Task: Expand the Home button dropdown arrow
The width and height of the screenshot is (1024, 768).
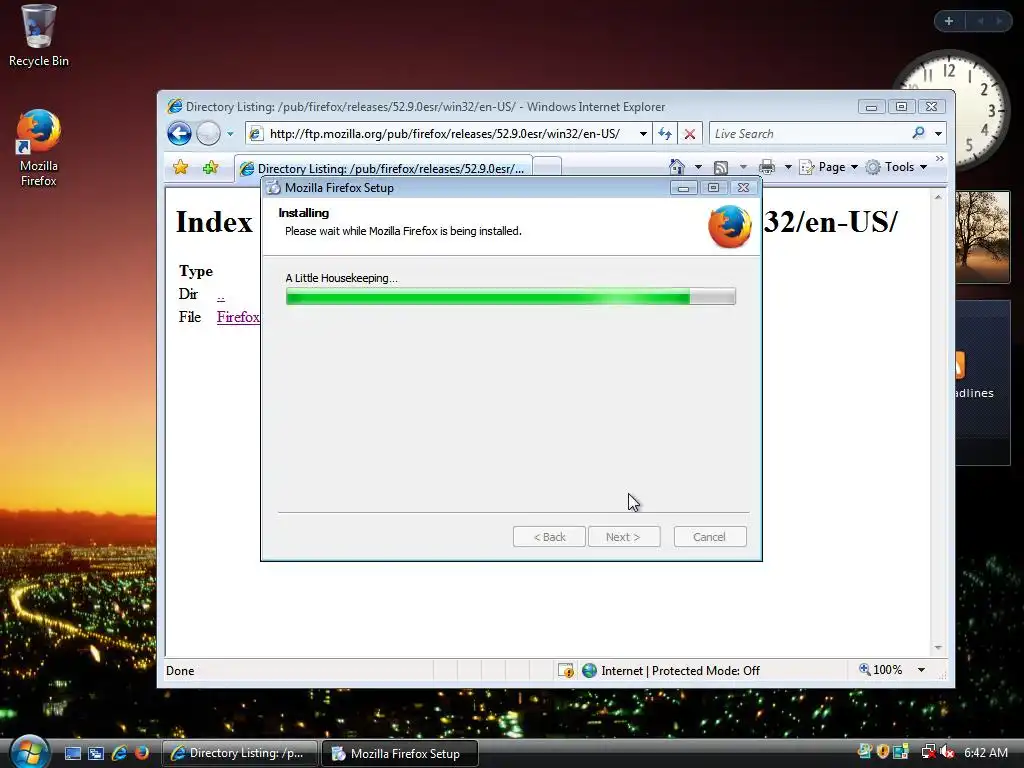Action: point(698,167)
